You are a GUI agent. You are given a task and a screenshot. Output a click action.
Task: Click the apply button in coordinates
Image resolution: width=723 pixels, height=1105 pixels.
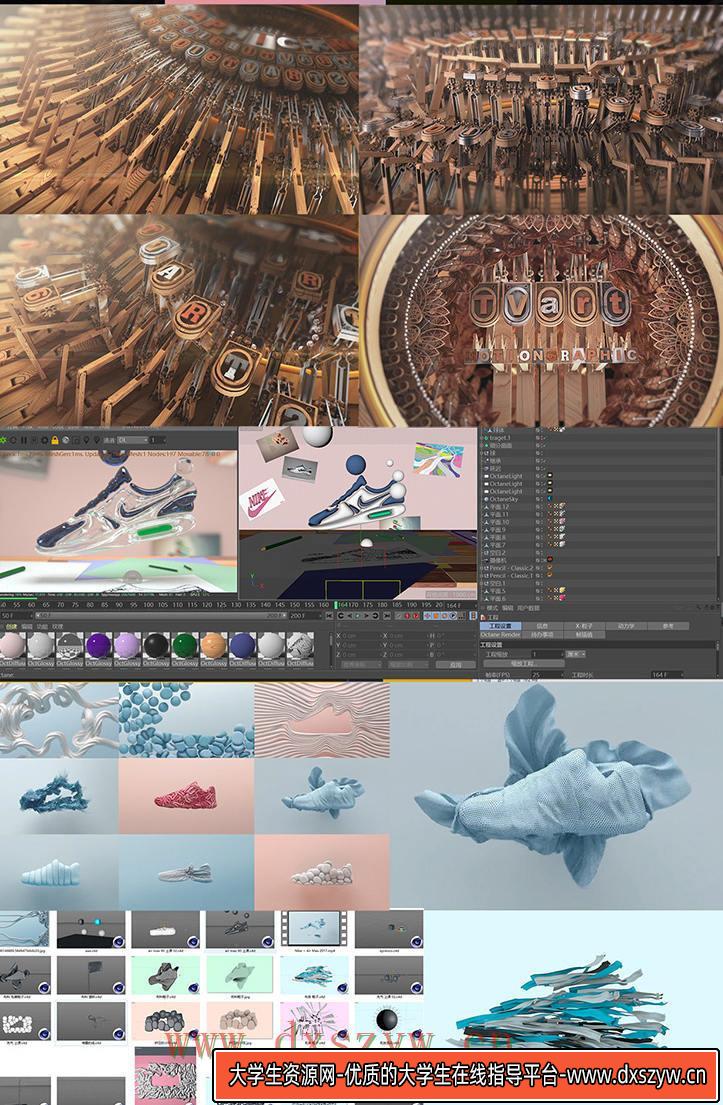click(455, 665)
